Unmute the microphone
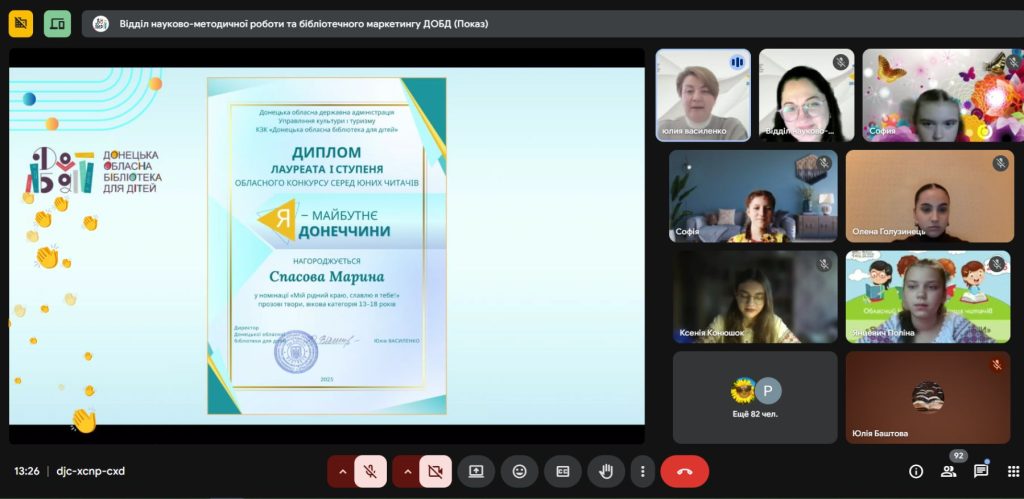The image size is (1024, 499). (x=370, y=471)
